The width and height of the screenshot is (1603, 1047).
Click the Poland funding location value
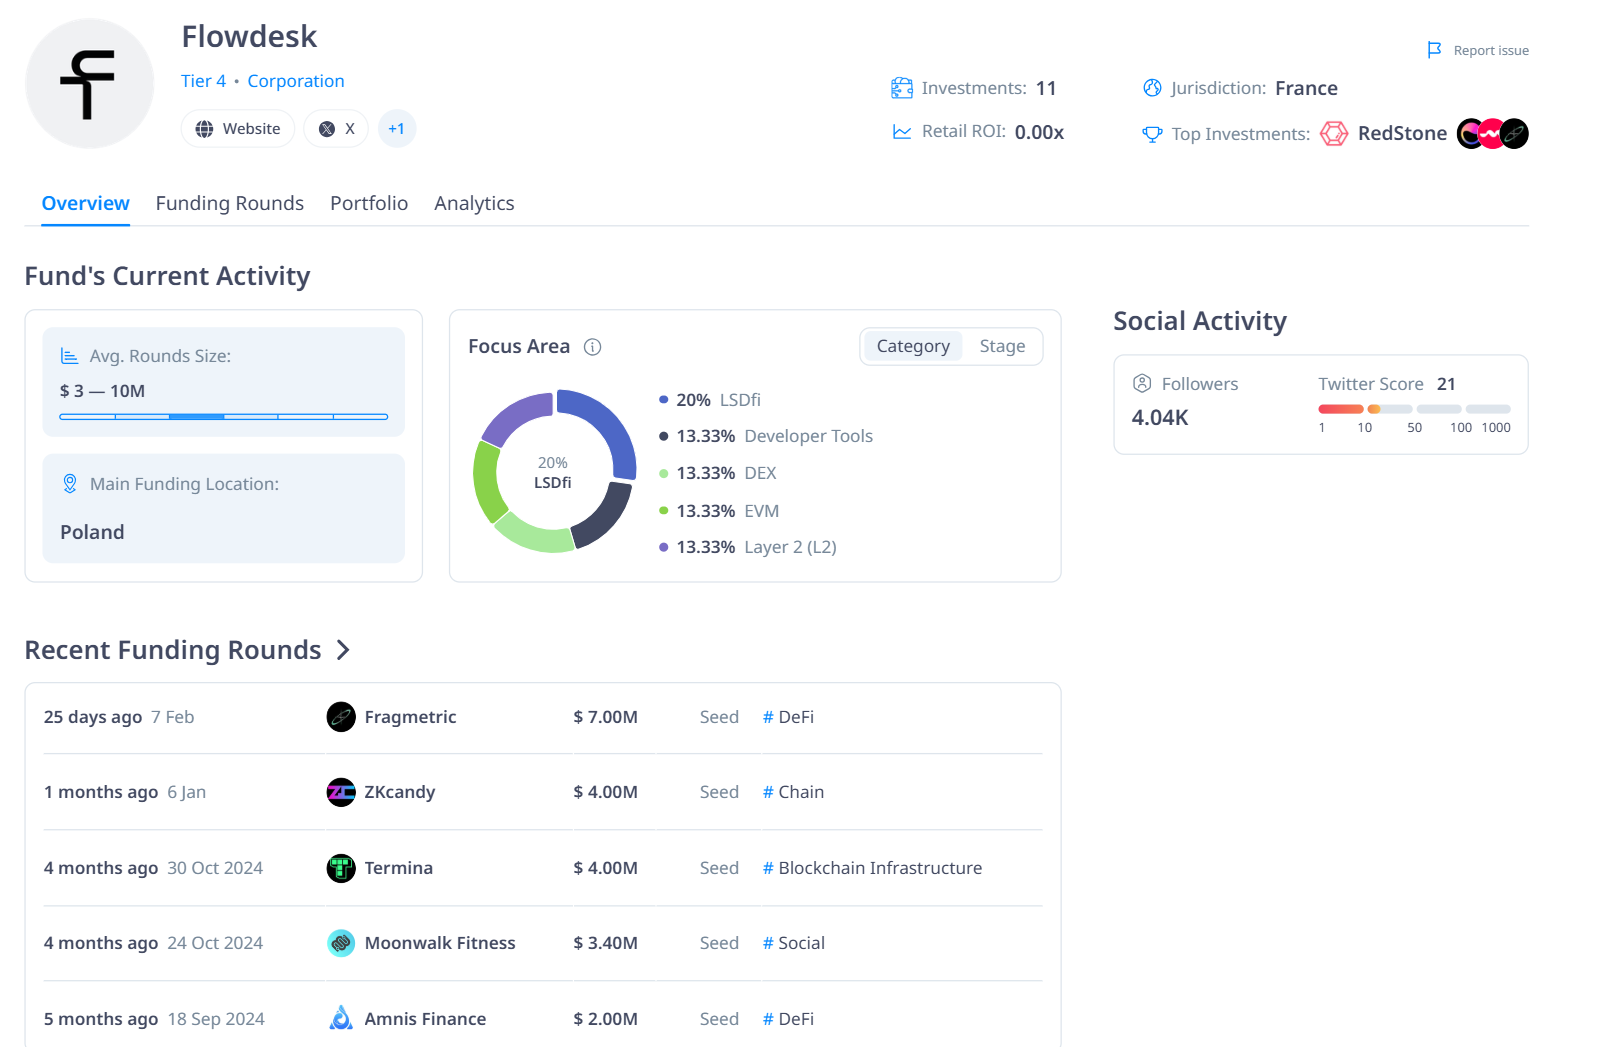(92, 532)
